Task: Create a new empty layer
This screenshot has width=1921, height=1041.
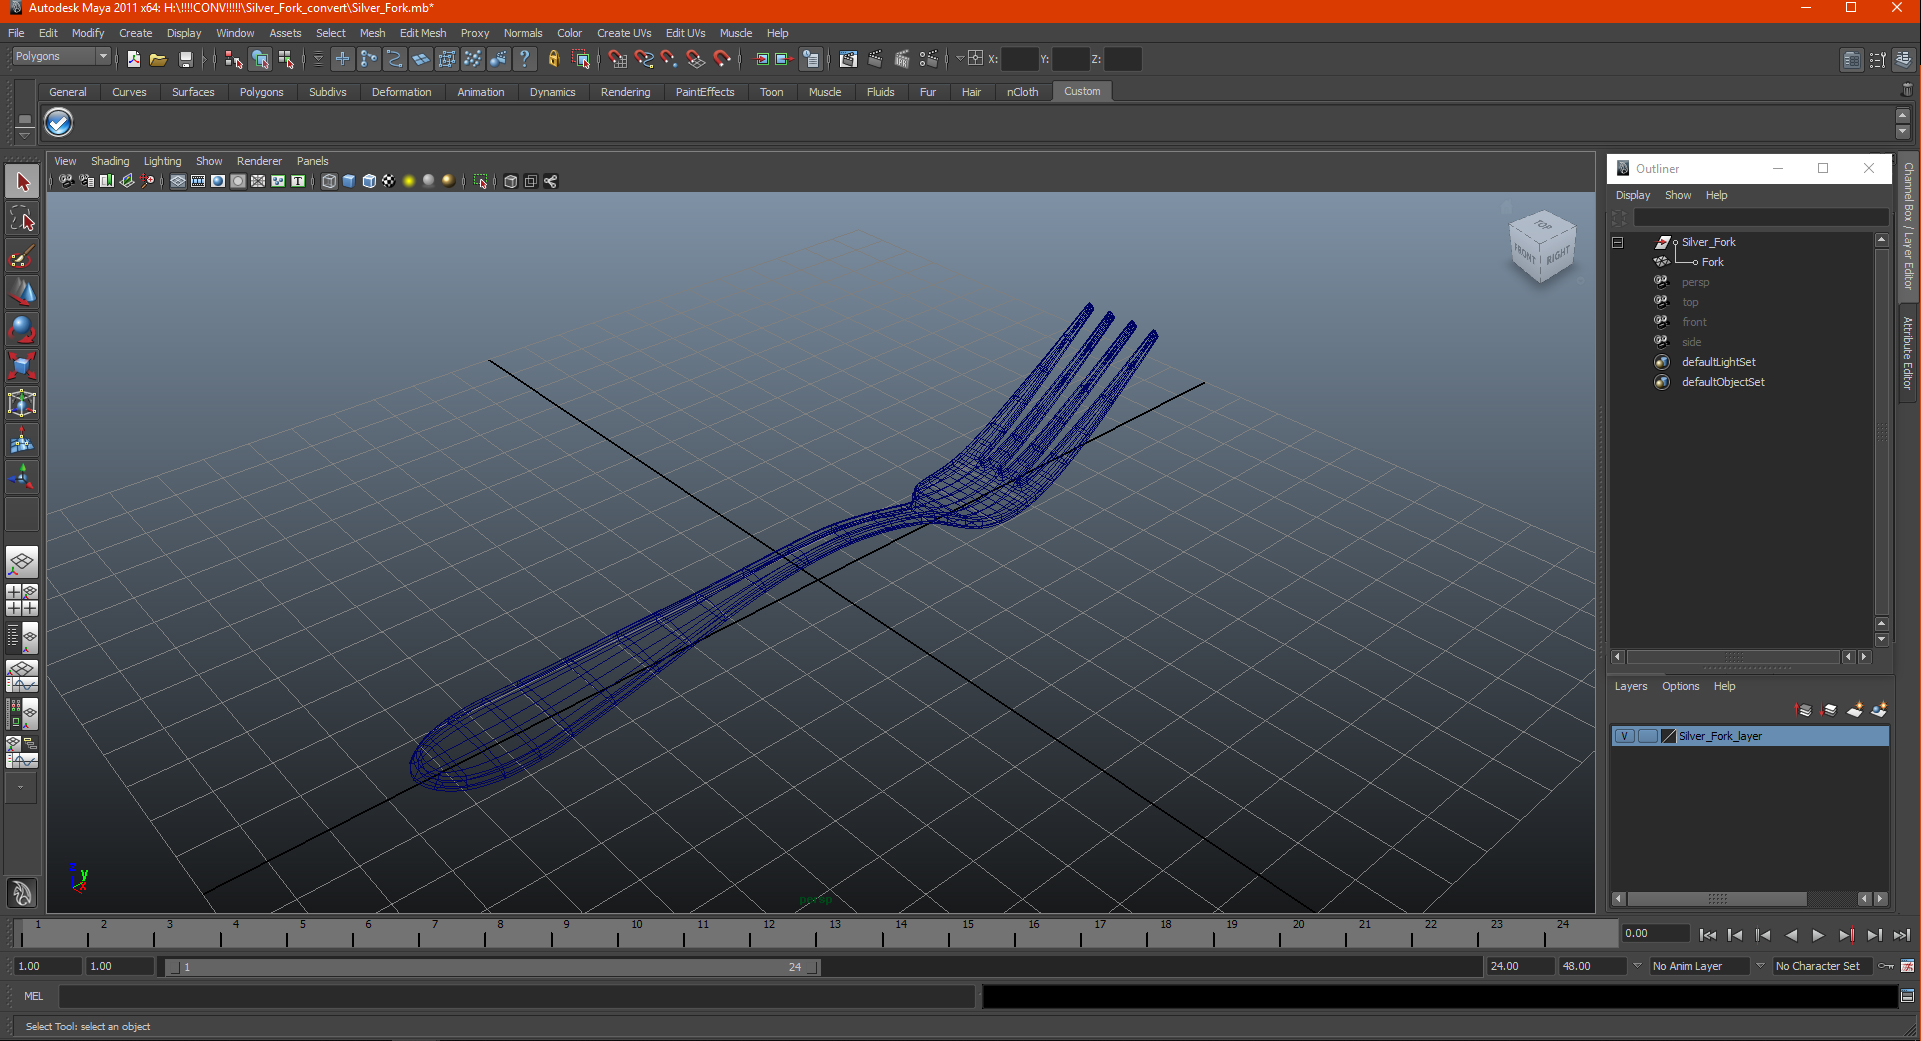Action: (x=1854, y=710)
